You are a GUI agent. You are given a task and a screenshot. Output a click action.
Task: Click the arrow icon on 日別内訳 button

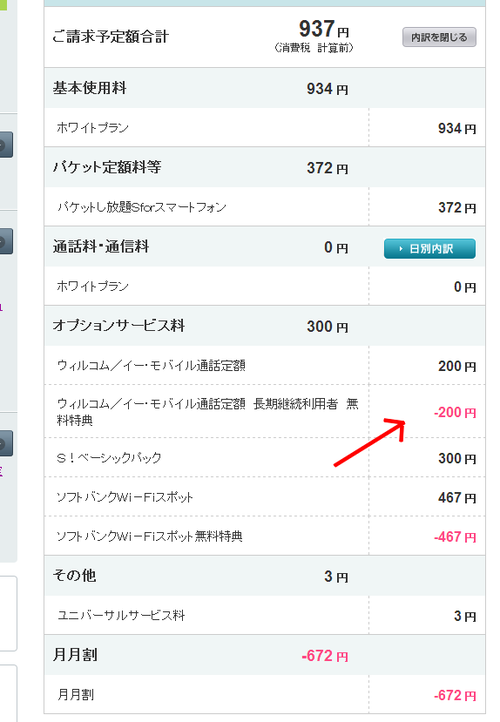pos(401,249)
